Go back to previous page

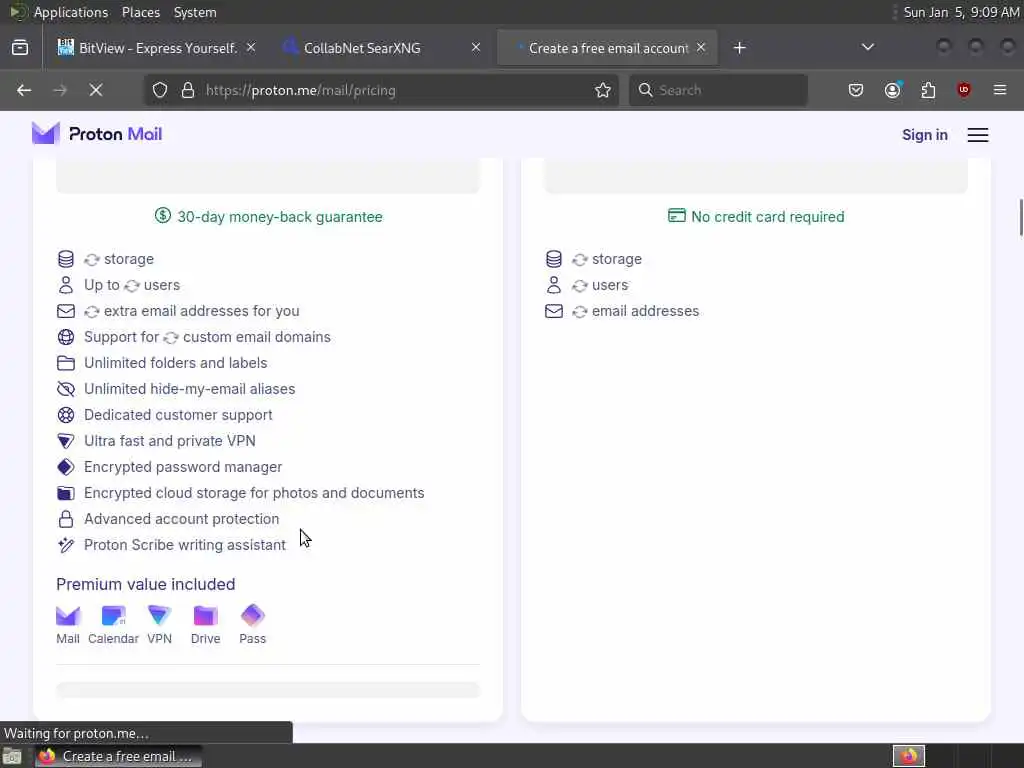(24, 90)
